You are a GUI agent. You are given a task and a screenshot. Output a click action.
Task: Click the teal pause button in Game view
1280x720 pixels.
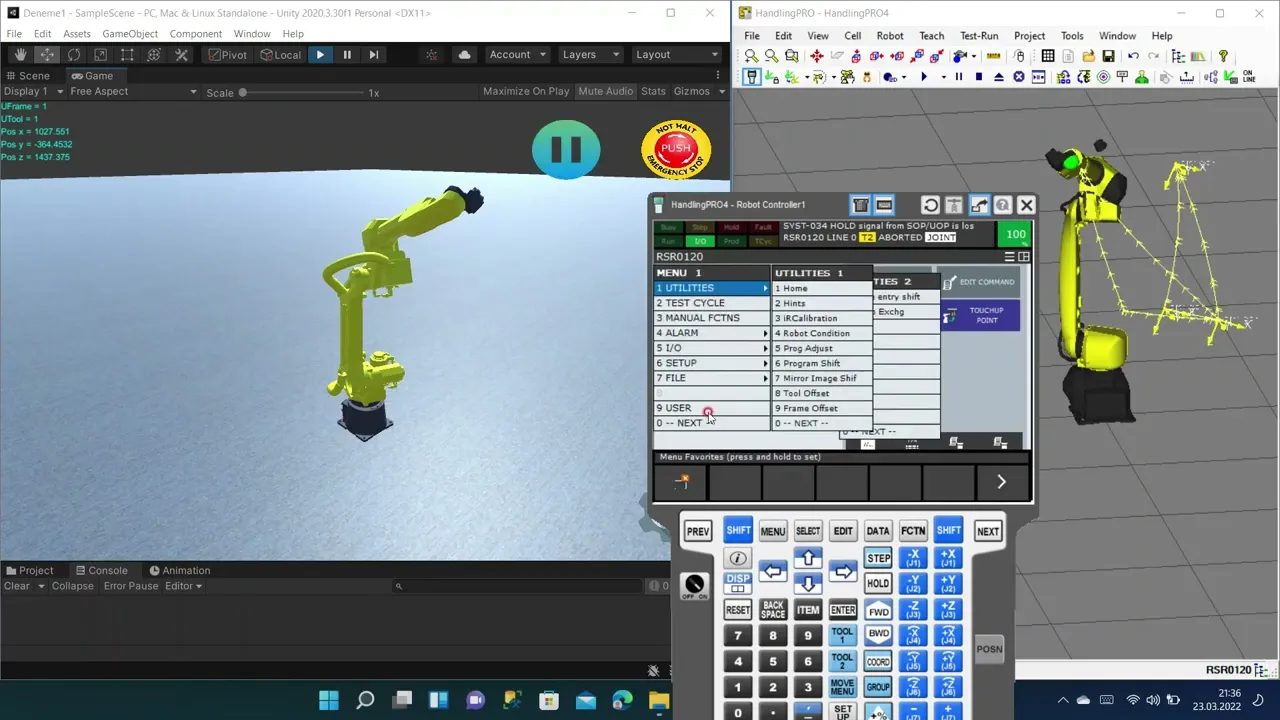coord(566,150)
